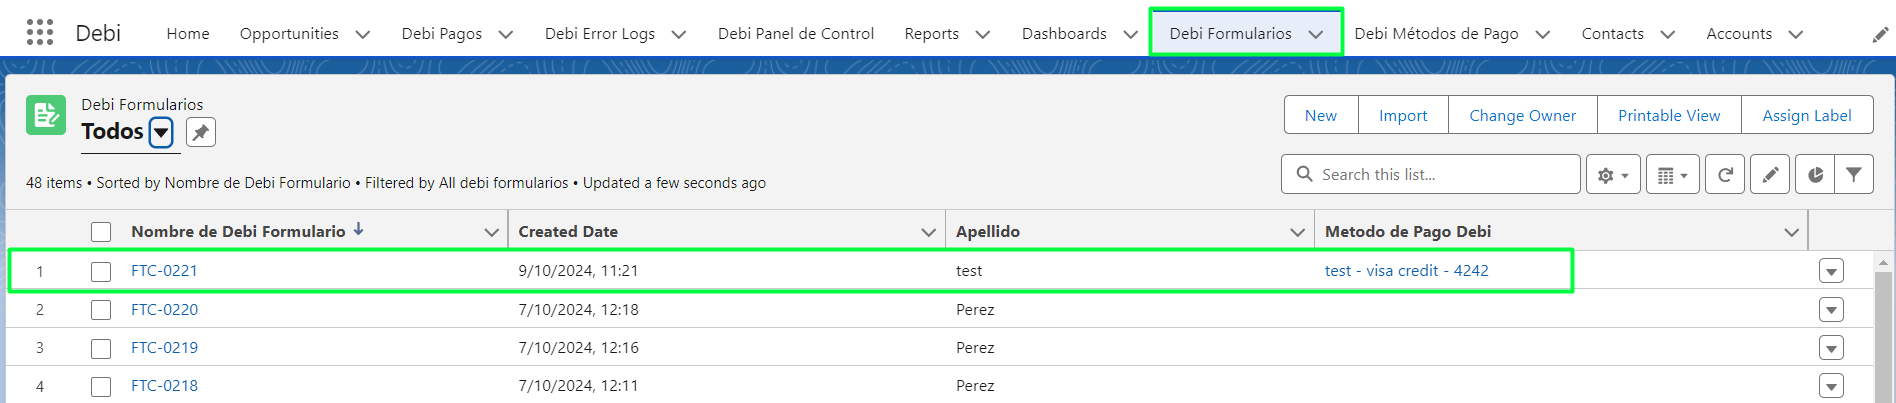Open the test - visa credit - 4242 link
The width and height of the screenshot is (1896, 403).
pyautogui.click(x=1406, y=270)
